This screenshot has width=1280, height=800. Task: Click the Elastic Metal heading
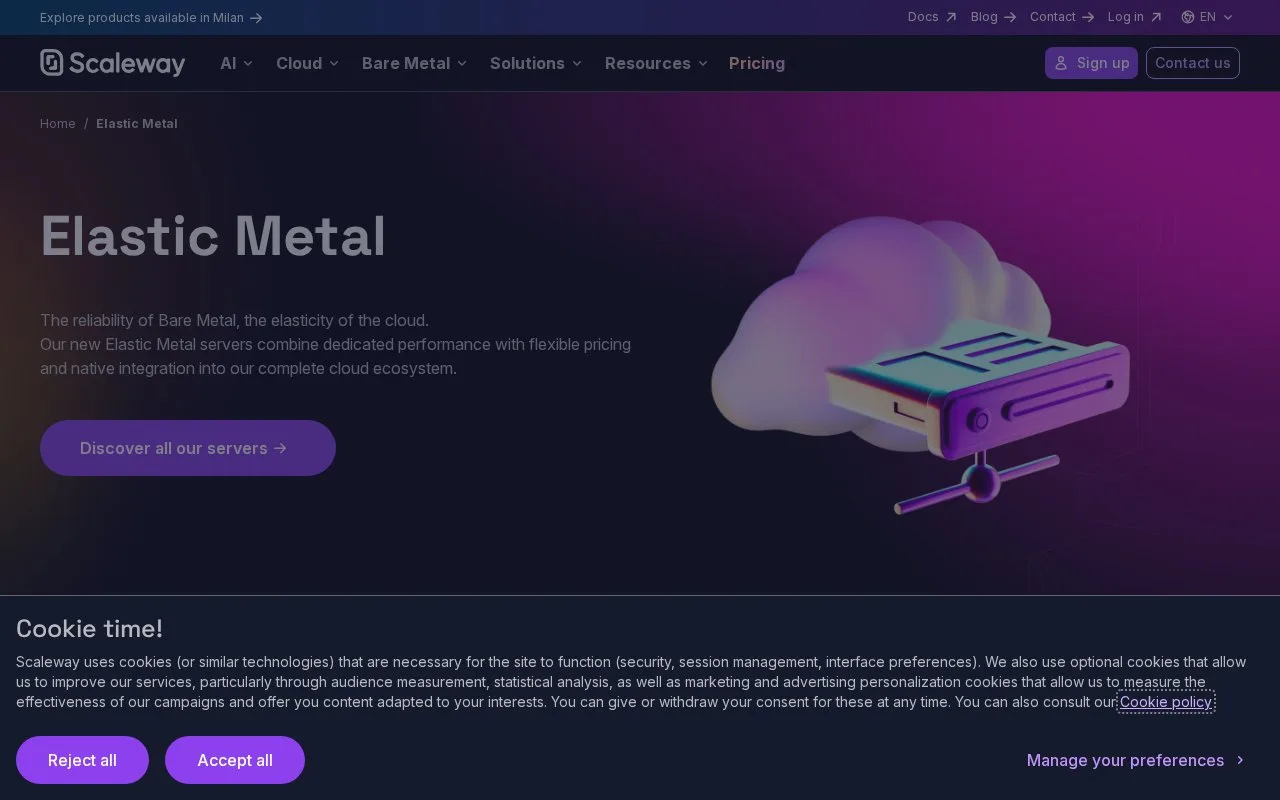point(213,236)
